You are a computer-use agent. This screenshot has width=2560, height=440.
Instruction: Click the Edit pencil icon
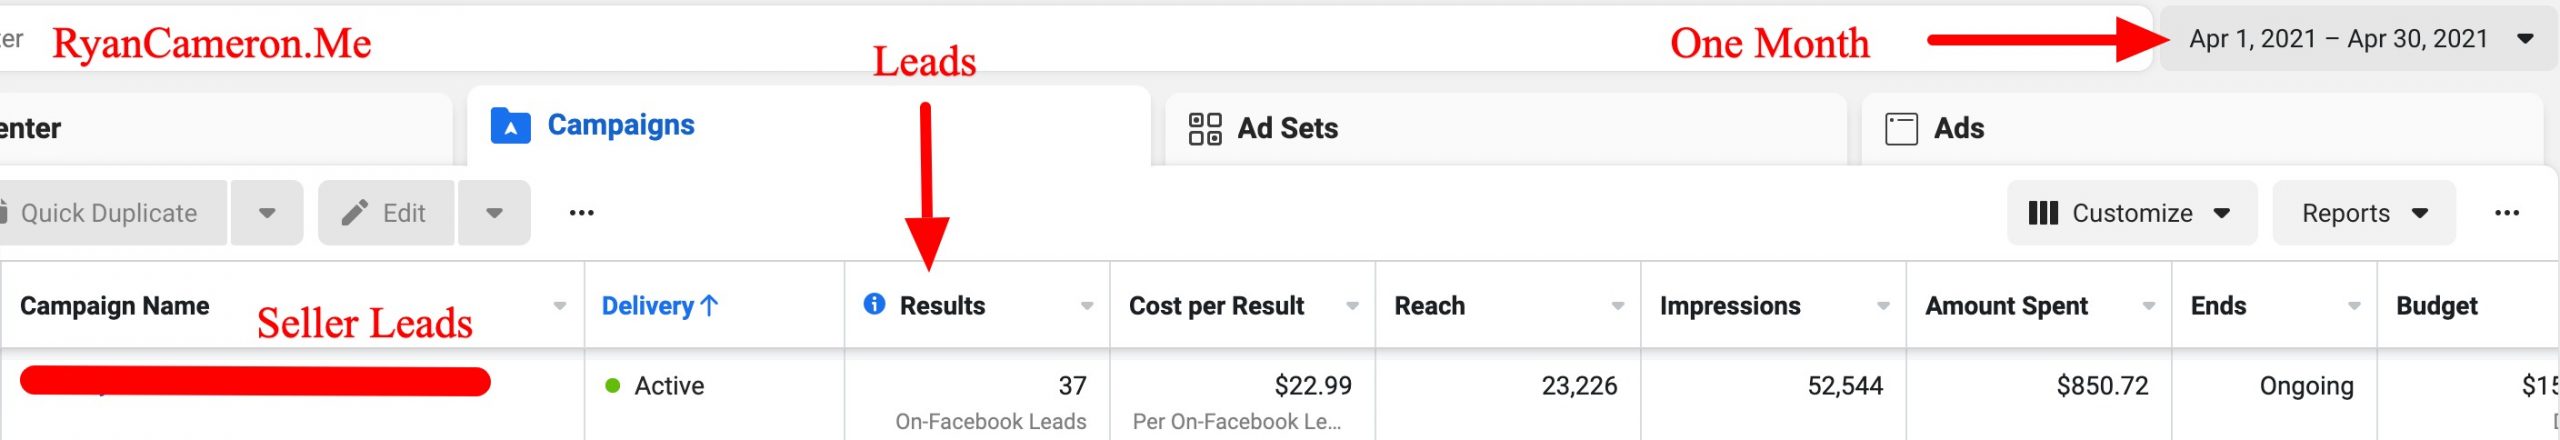click(354, 213)
